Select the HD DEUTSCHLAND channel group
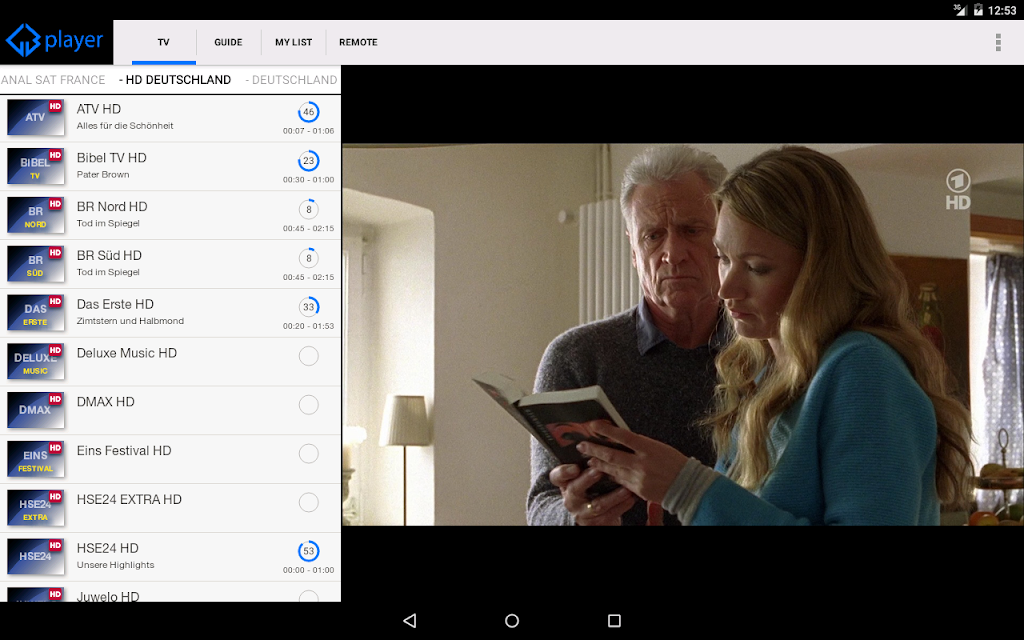This screenshot has width=1024, height=640. pyautogui.click(x=175, y=80)
